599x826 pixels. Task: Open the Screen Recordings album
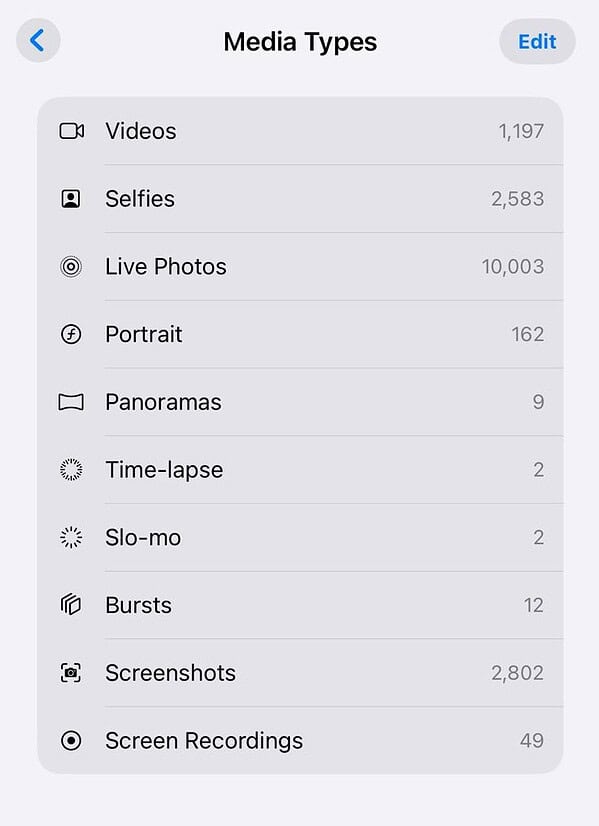[x=204, y=741]
